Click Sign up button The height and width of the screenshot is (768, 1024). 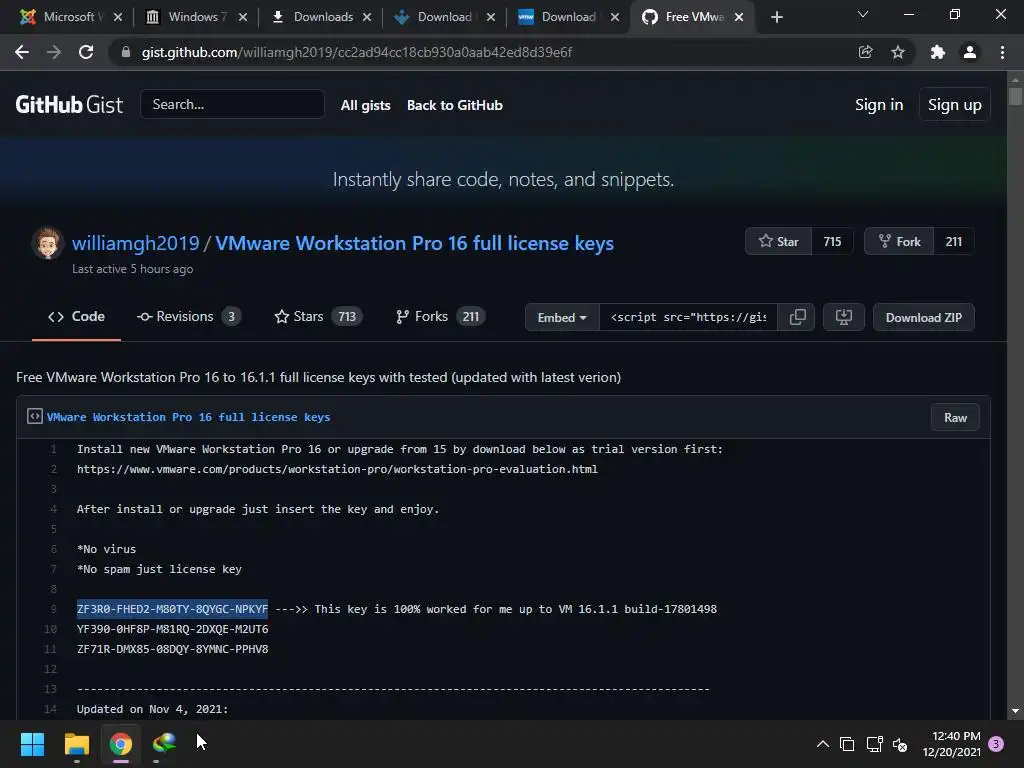click(x=955, y=104)
